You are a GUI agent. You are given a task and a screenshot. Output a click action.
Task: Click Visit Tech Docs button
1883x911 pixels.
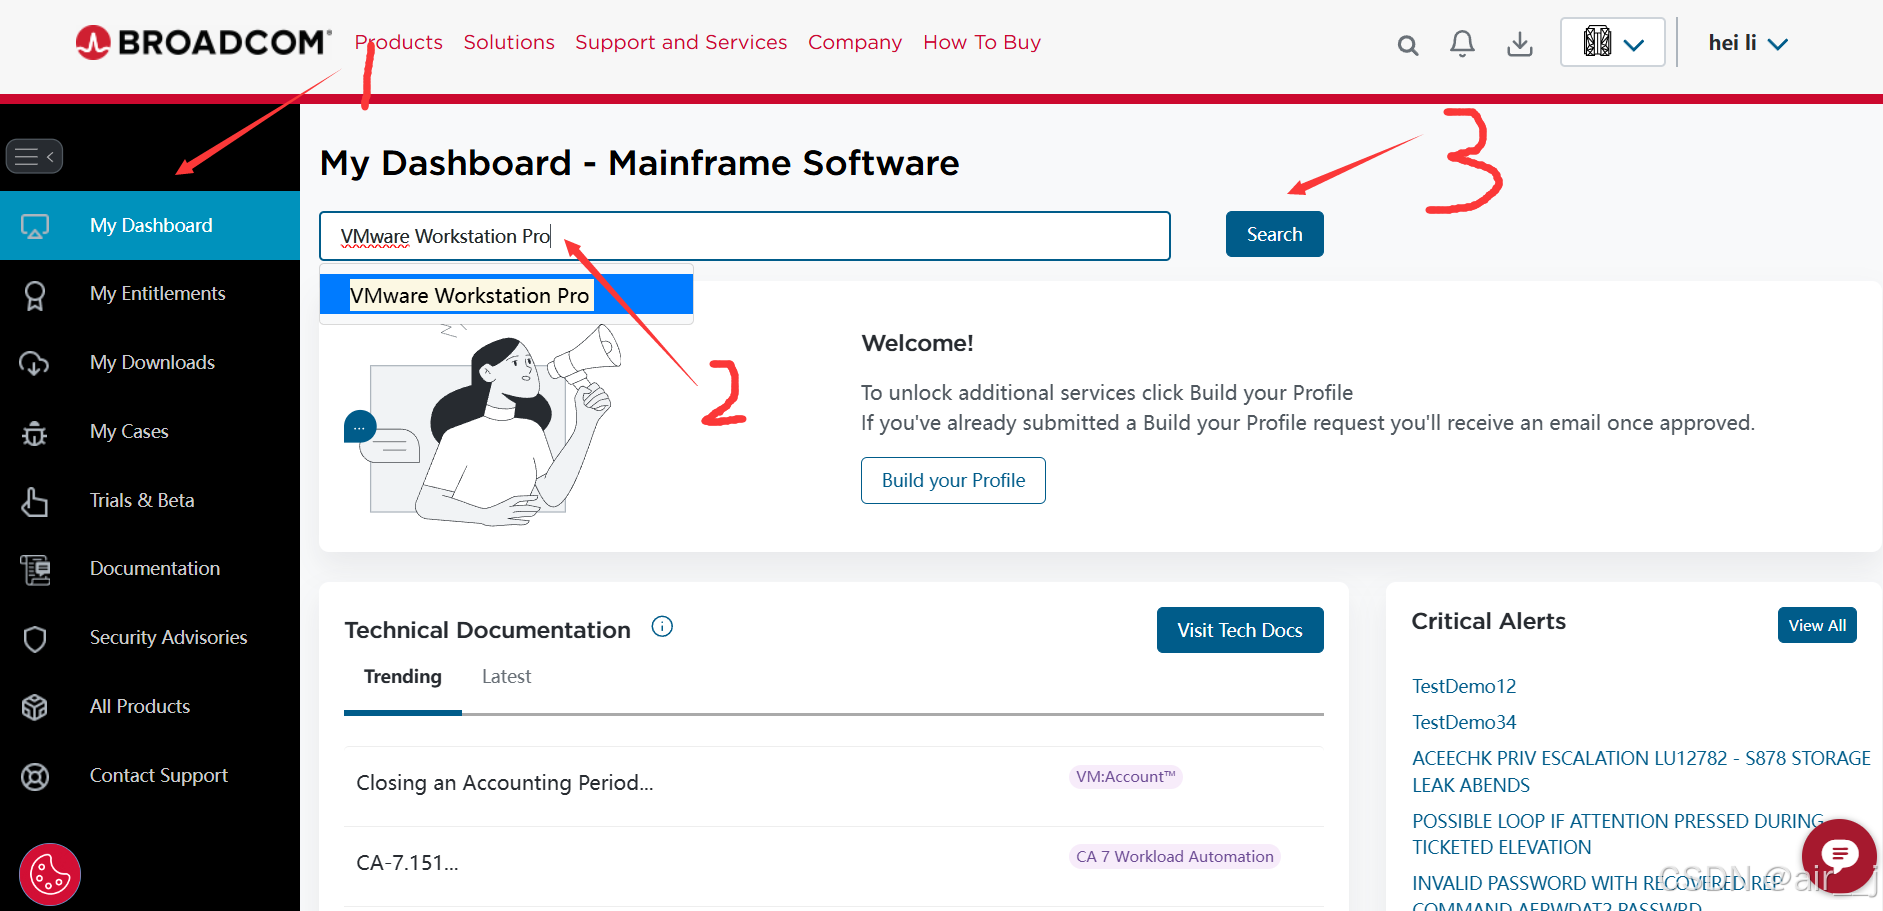pos(1240,630)
